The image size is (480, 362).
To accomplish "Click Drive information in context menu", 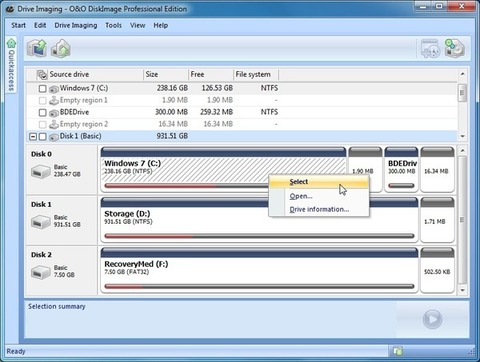I will click(319, 209).
